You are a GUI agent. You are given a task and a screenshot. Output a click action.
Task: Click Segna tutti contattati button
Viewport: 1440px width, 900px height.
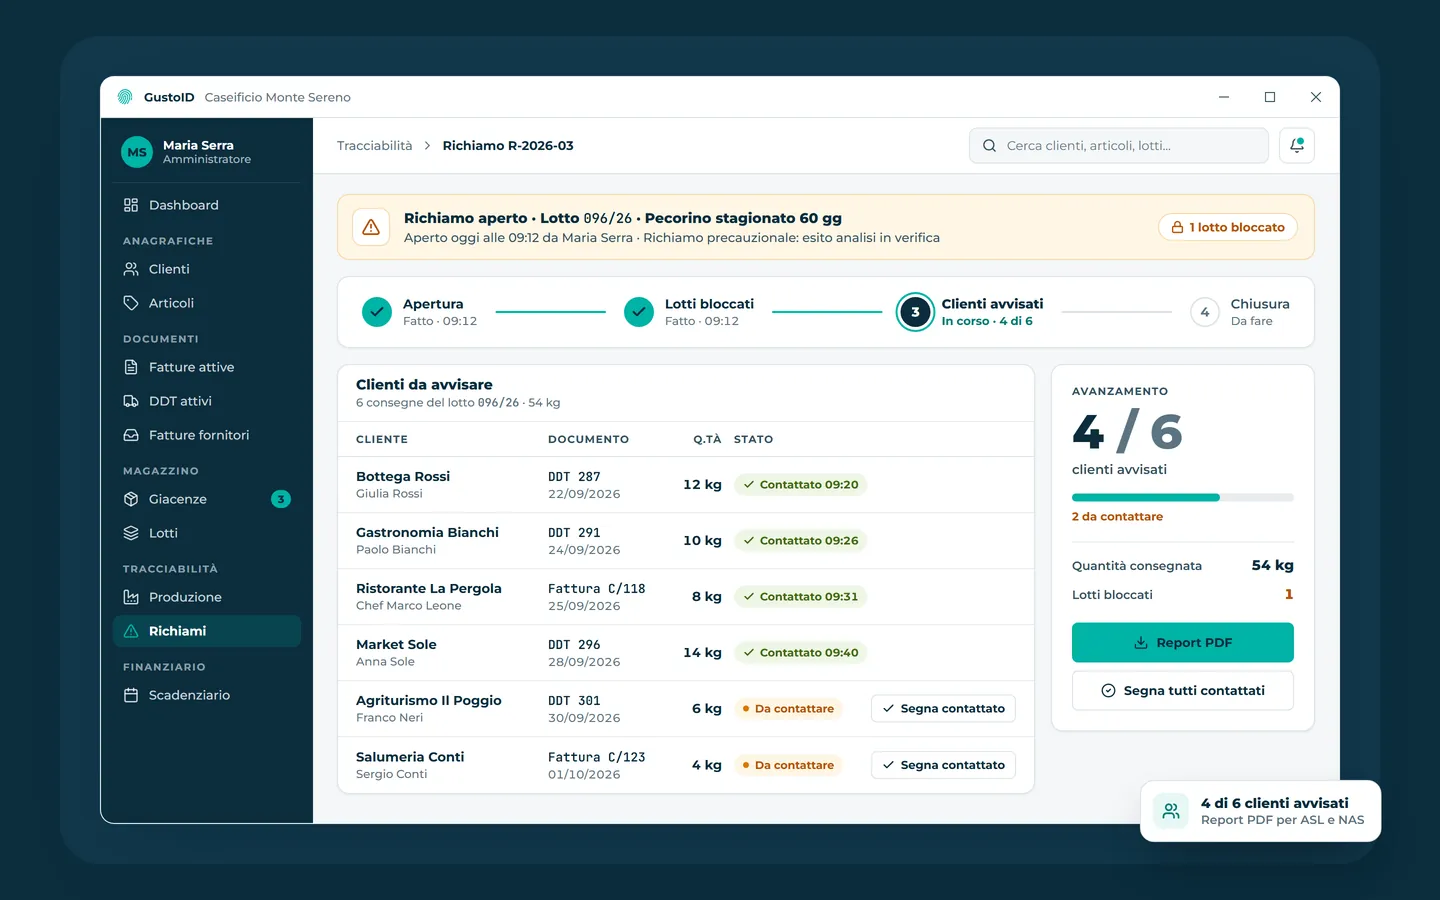(x=1183, y=691)
